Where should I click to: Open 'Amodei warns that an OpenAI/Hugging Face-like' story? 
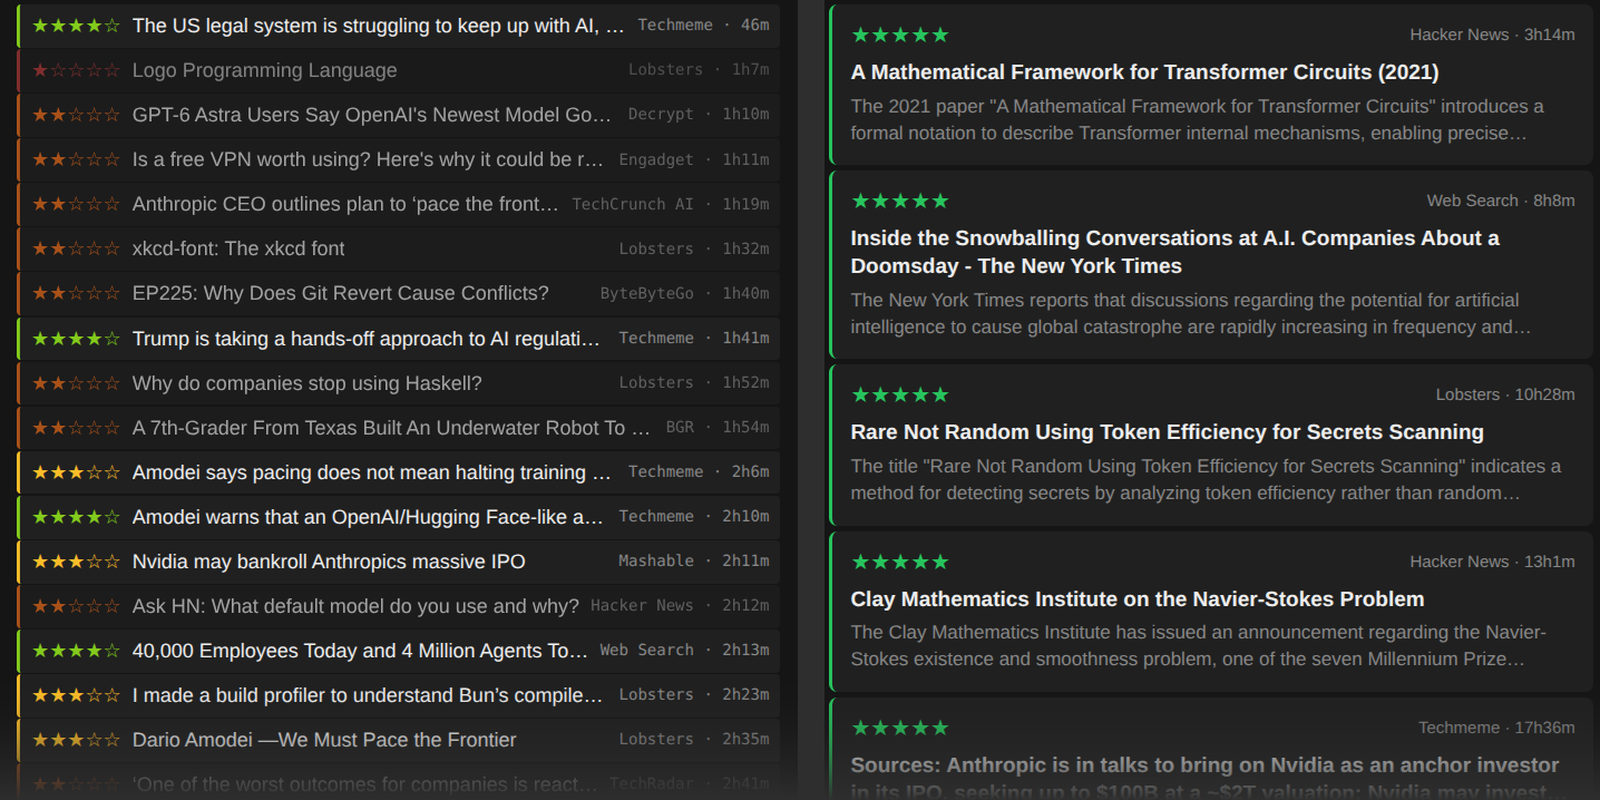(368, 517)
